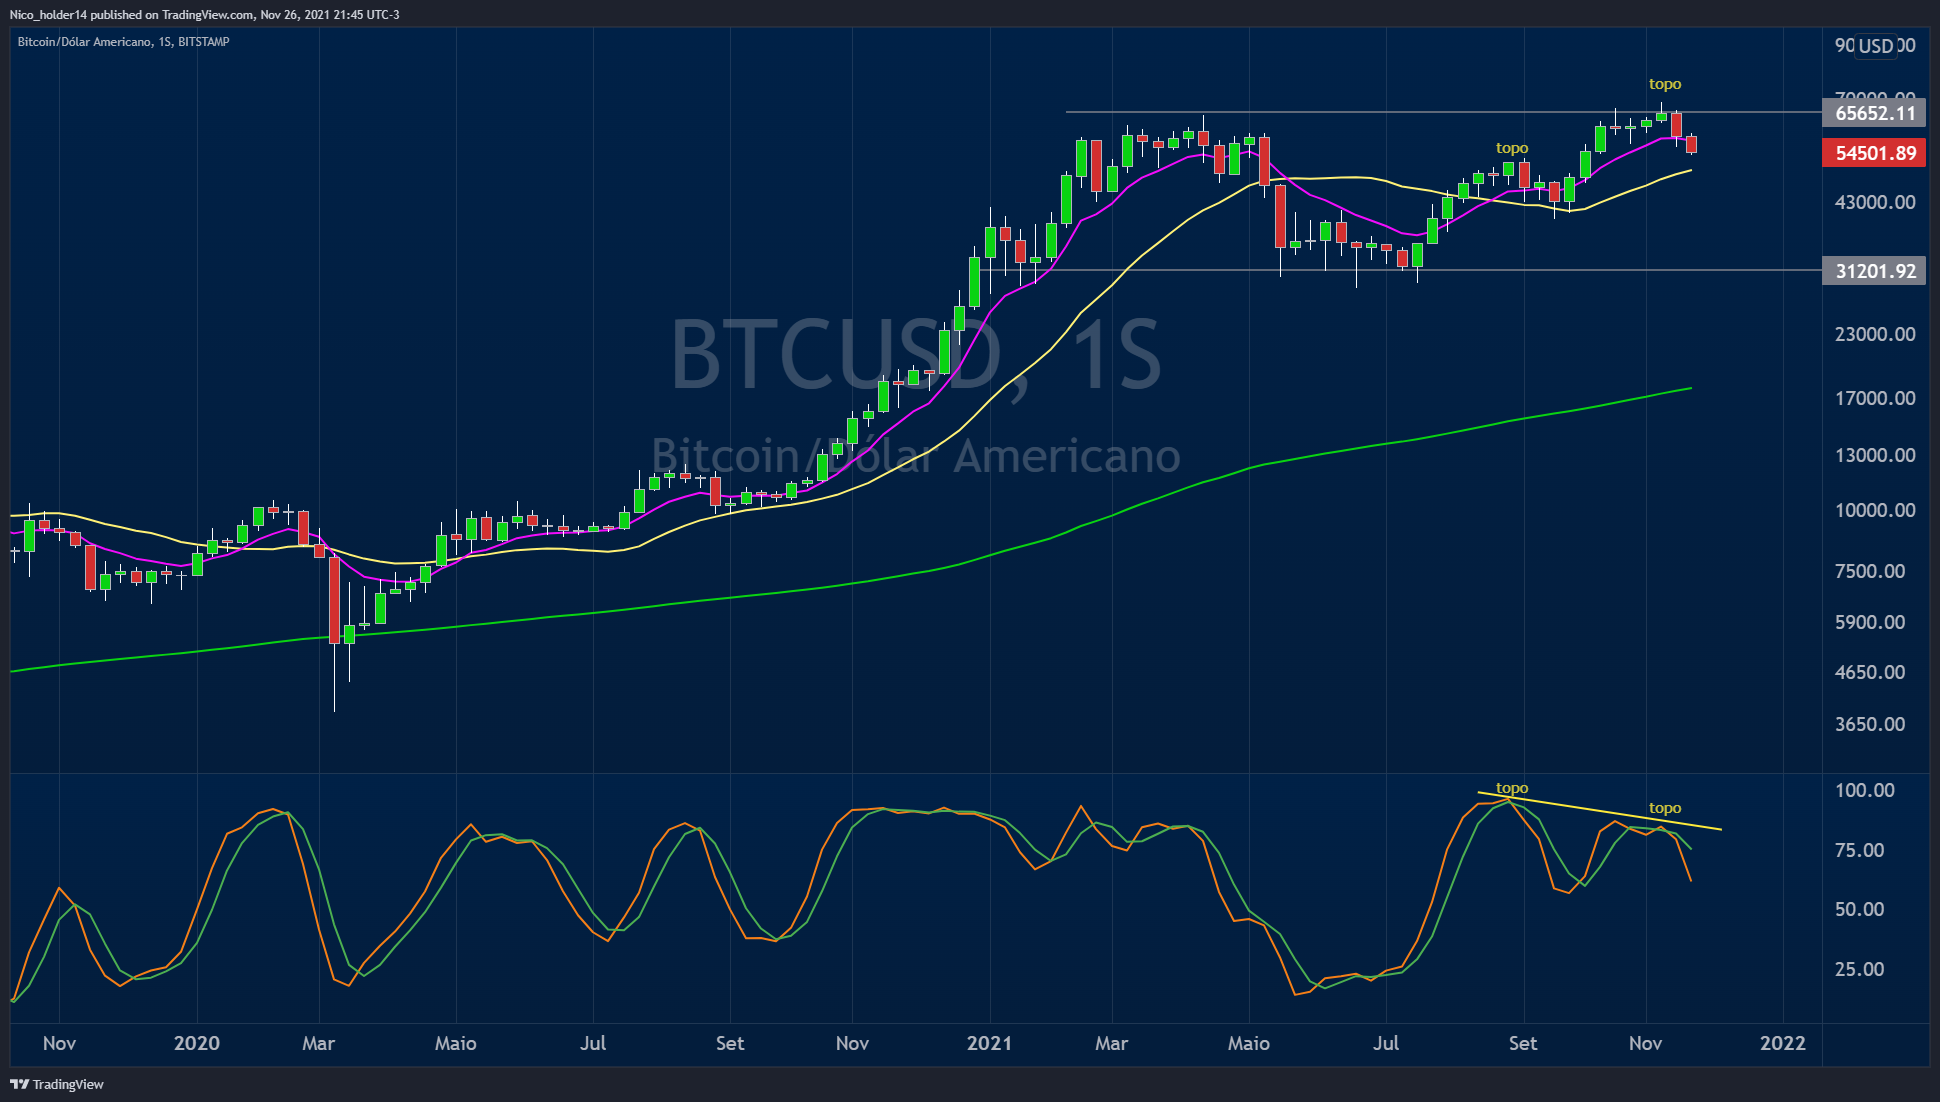Click the 4650.00 price axis value
This screenshot has height=1102, width=1940.
point(1870,672)
